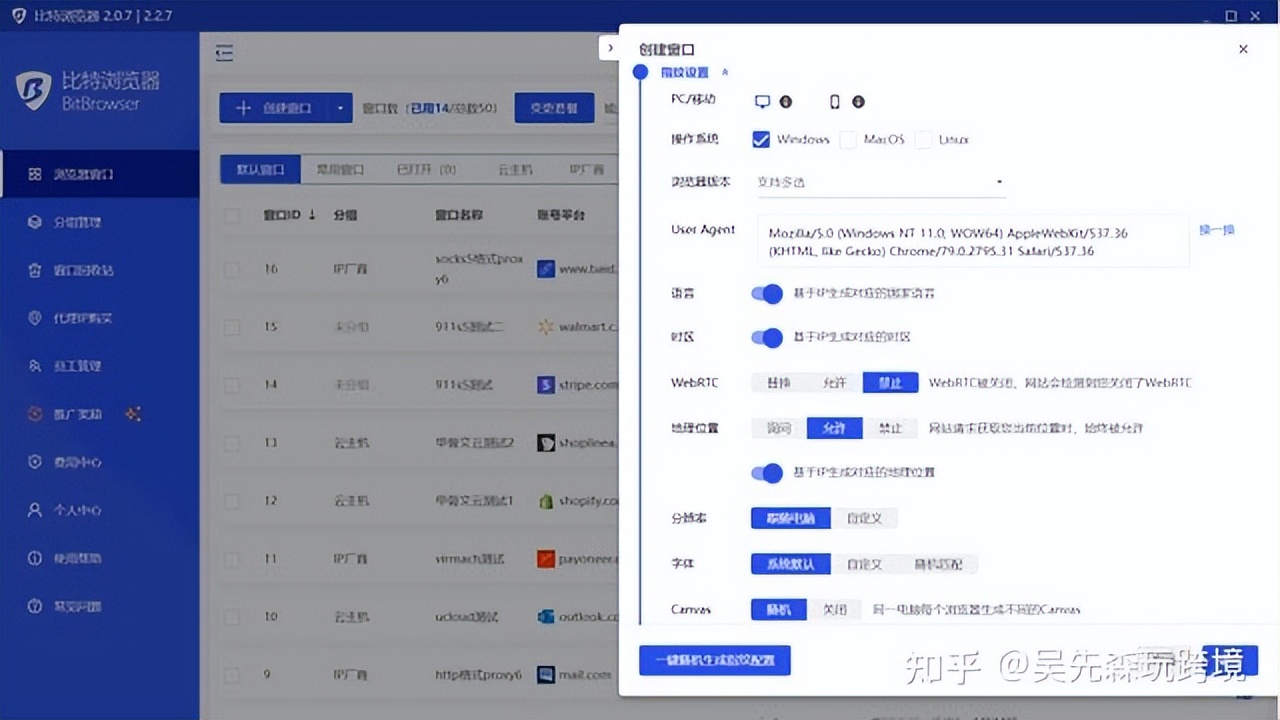This screenshot has height=720, width=1280.
Task: Click the stripe.com platform icon
Action: pyautogui.click(x=546, y=385)
